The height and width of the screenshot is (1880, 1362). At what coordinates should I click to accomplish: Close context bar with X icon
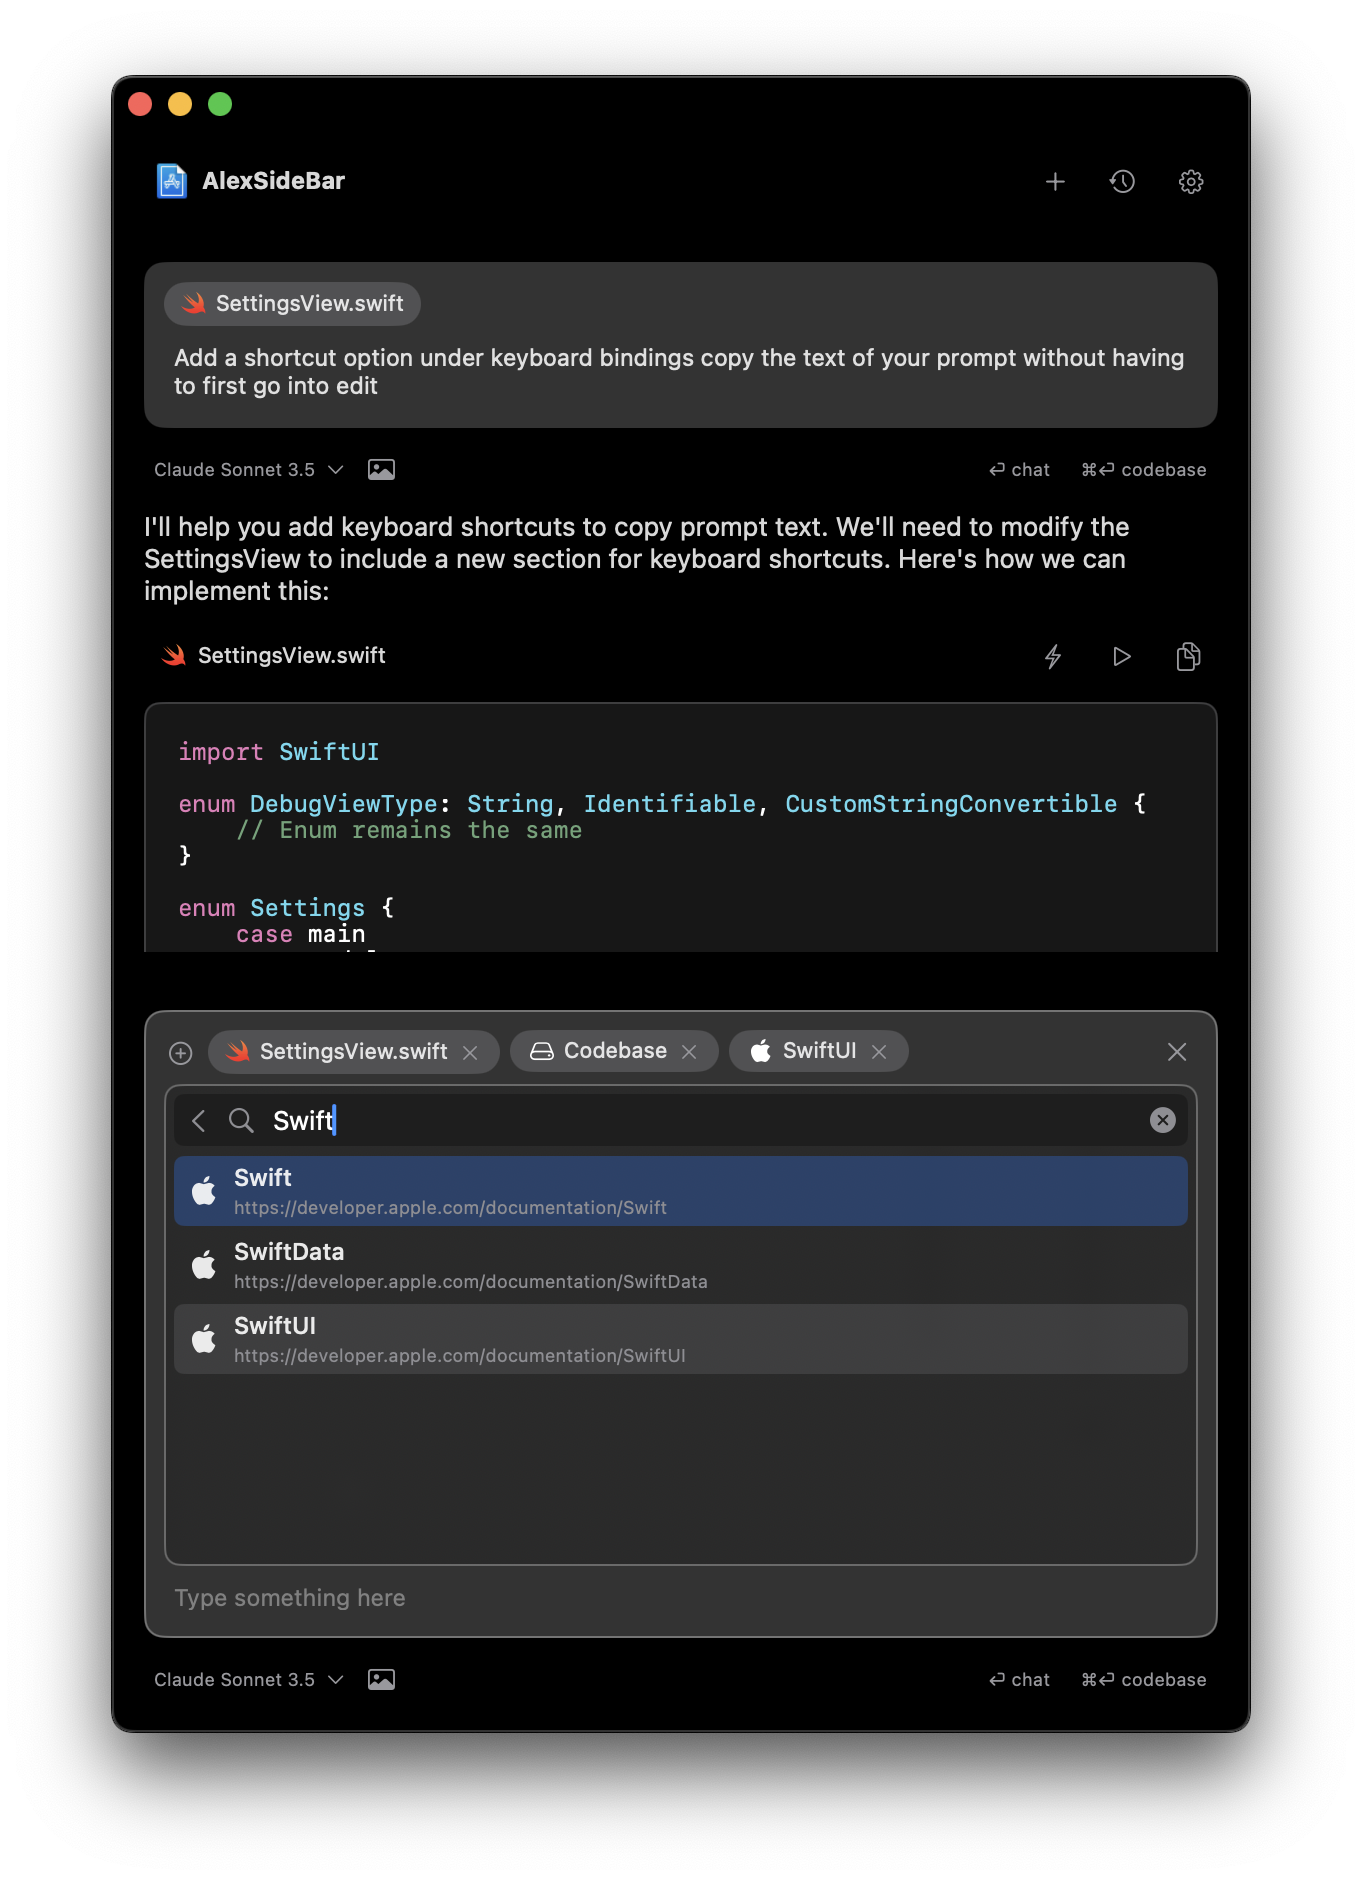click(1177, 1052)
